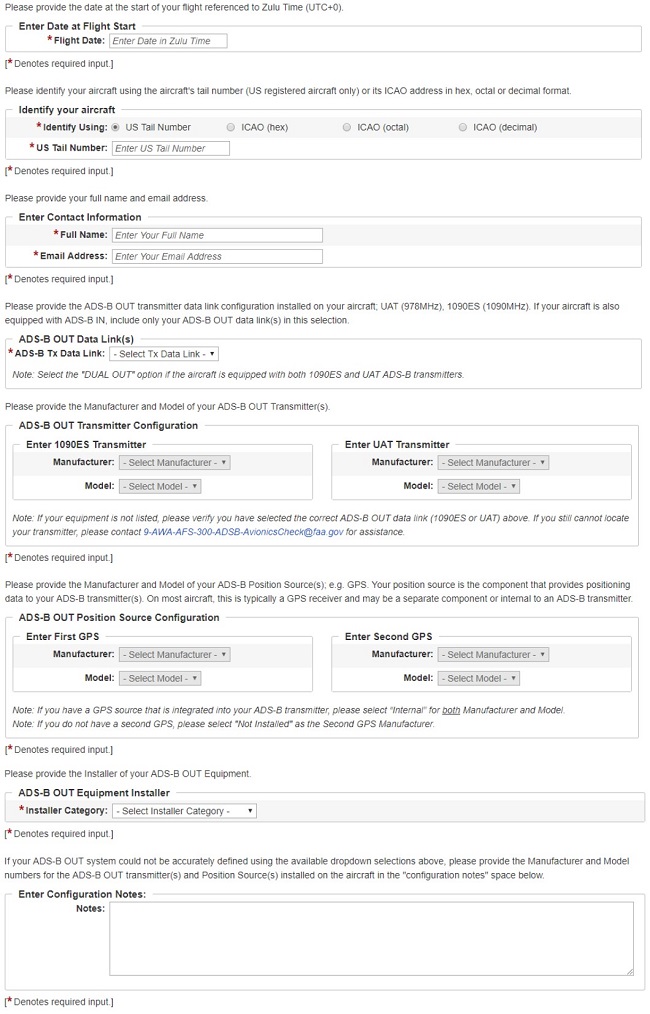Open the ADS-B Tx Data Link dropdown

164,354
